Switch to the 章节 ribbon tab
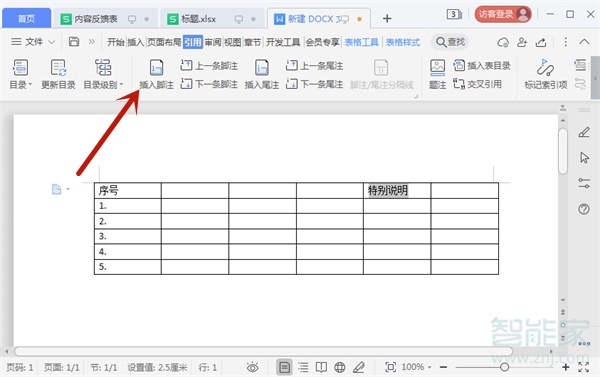600x377 pixels. point(252,42)
